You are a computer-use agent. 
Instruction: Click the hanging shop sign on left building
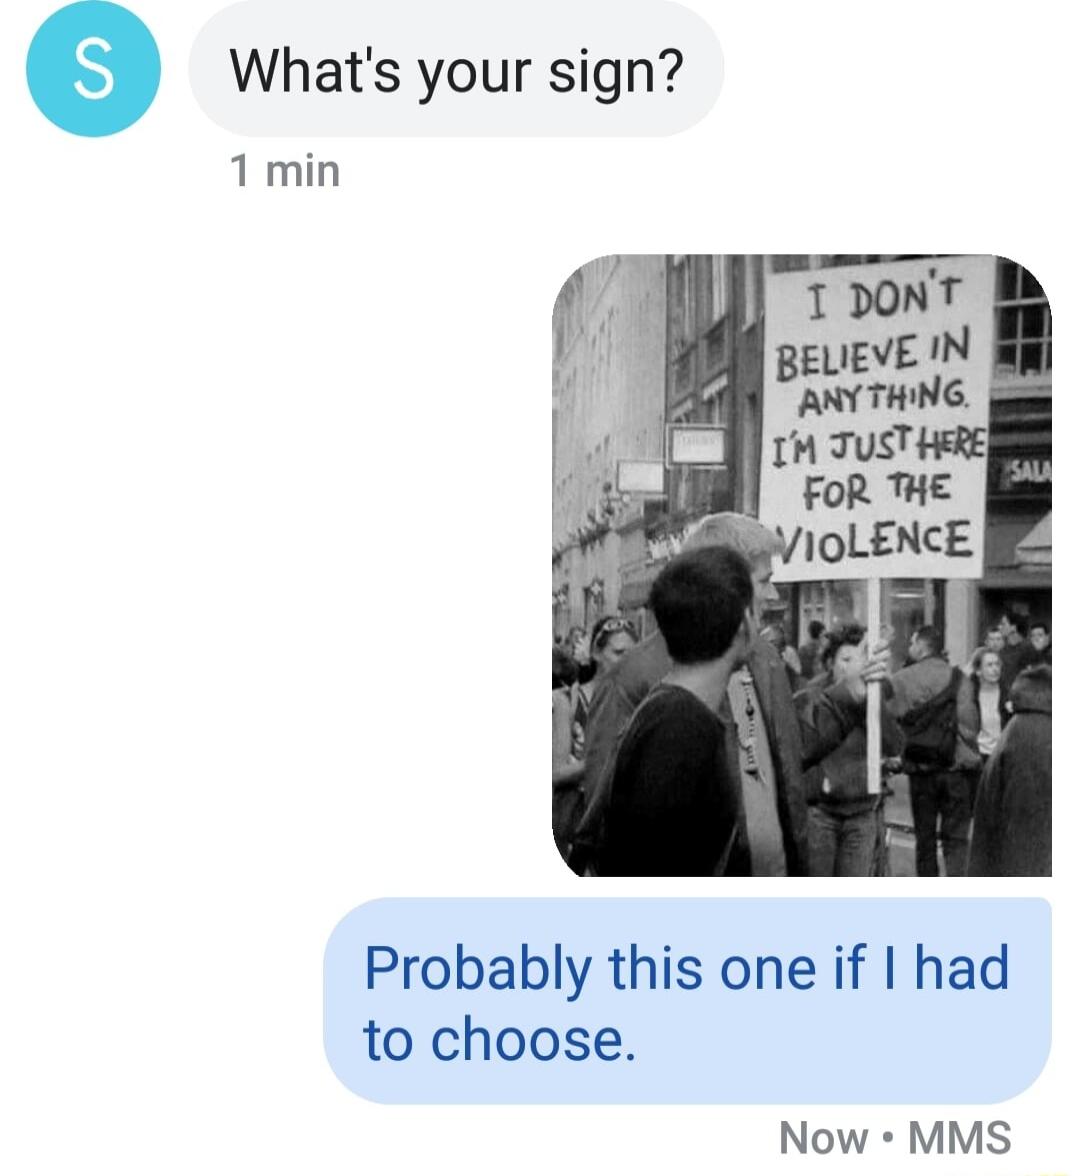point(697,446)
